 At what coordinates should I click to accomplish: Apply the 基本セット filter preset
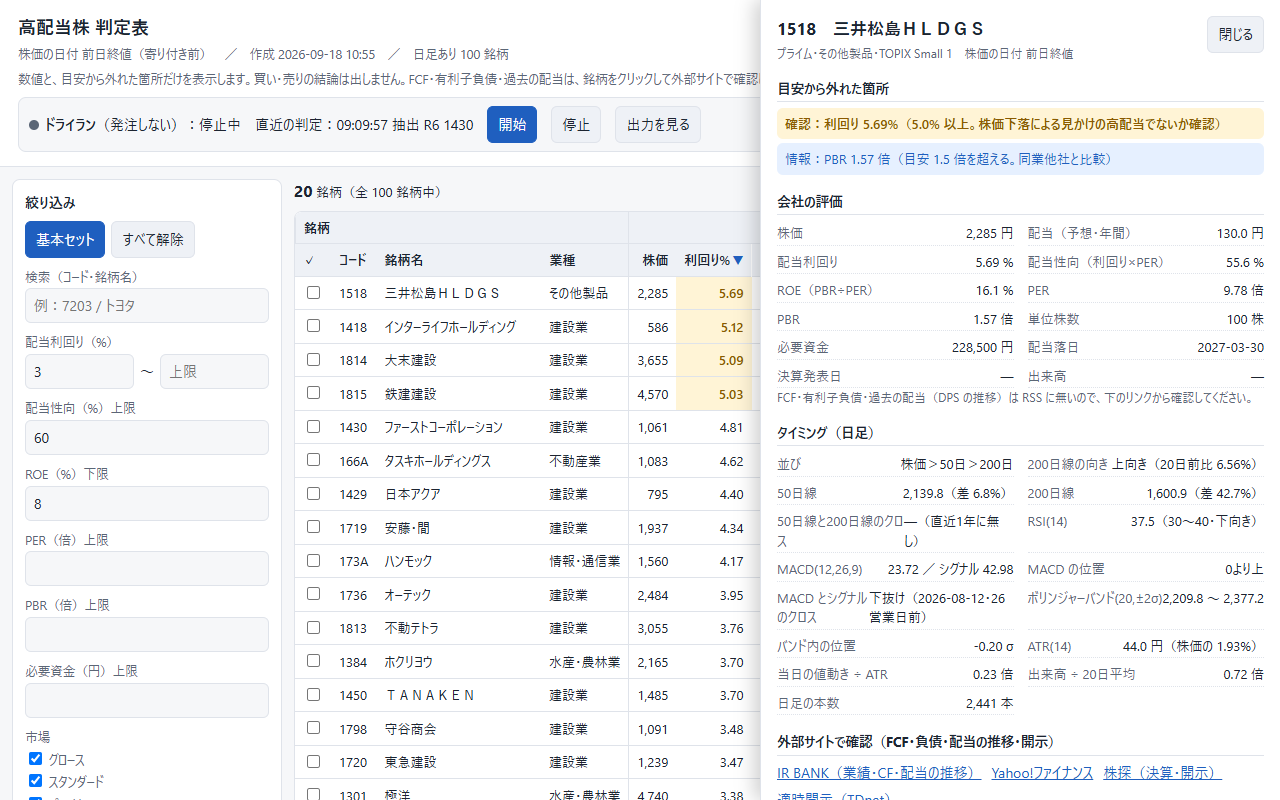pyautogui.click(x=65, y=240)
